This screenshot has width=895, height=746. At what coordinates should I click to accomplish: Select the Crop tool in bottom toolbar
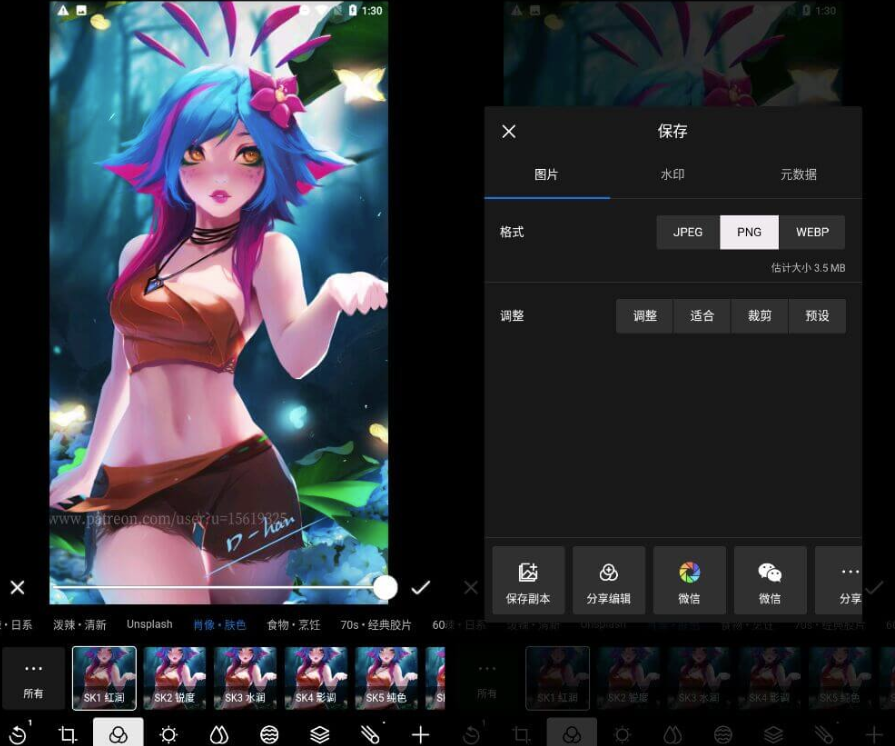coord(67,734)
